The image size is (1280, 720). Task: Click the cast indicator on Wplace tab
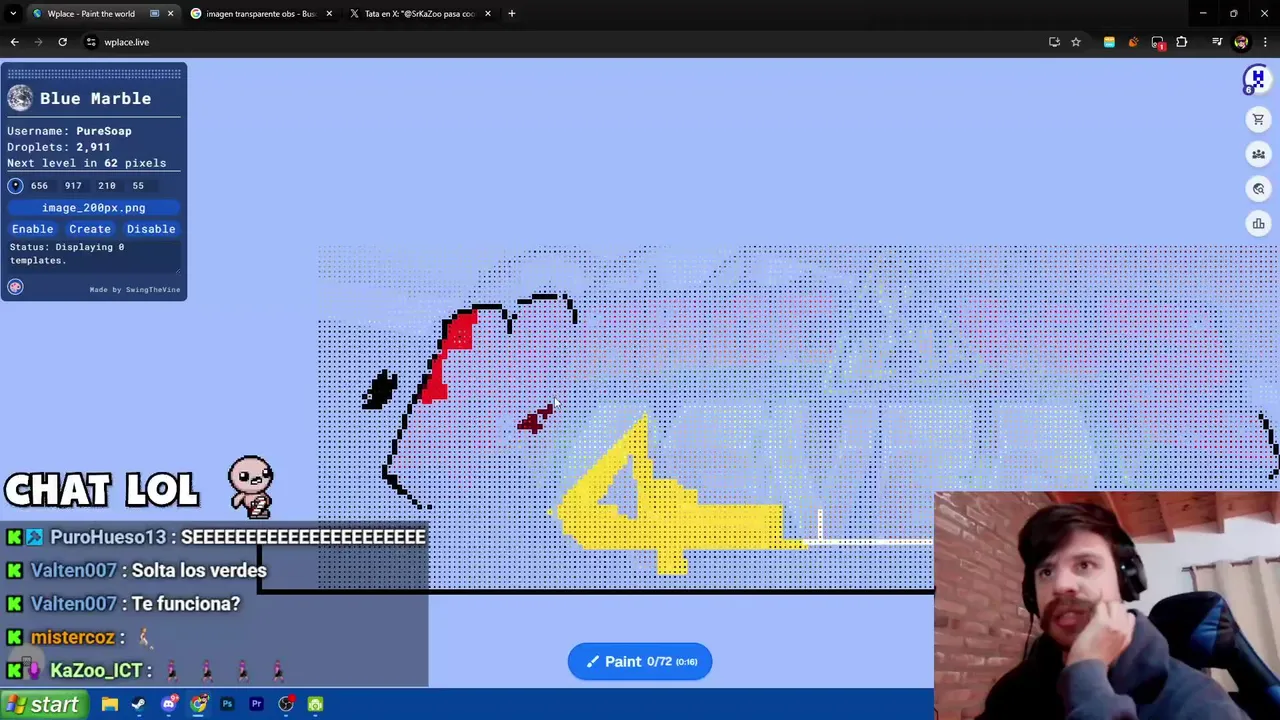pyautogui.click(x=154, y=14)
